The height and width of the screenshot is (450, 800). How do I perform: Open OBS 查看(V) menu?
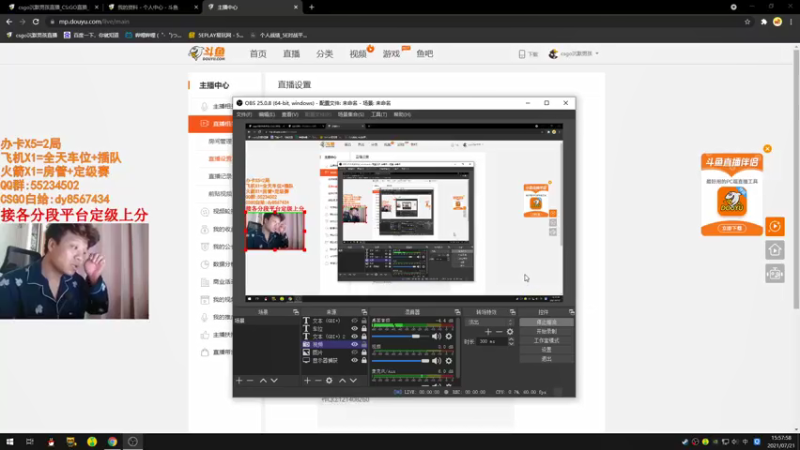click(290, 114)
